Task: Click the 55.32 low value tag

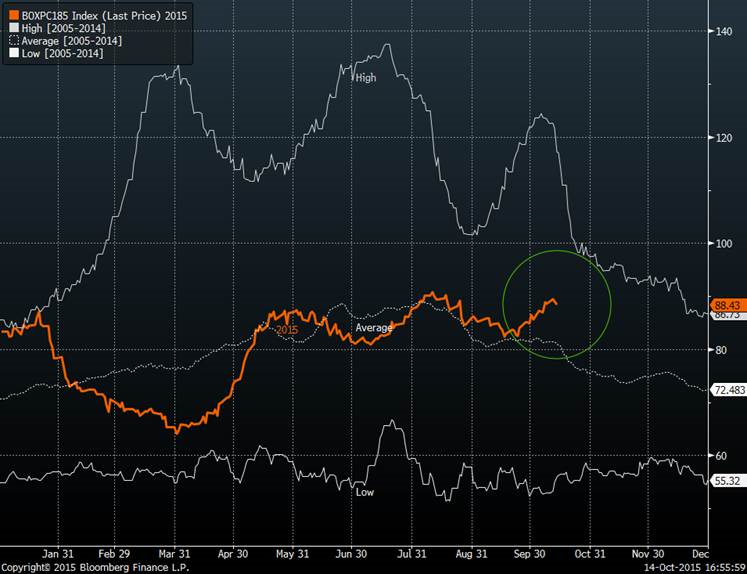Action: pos(726,480)
